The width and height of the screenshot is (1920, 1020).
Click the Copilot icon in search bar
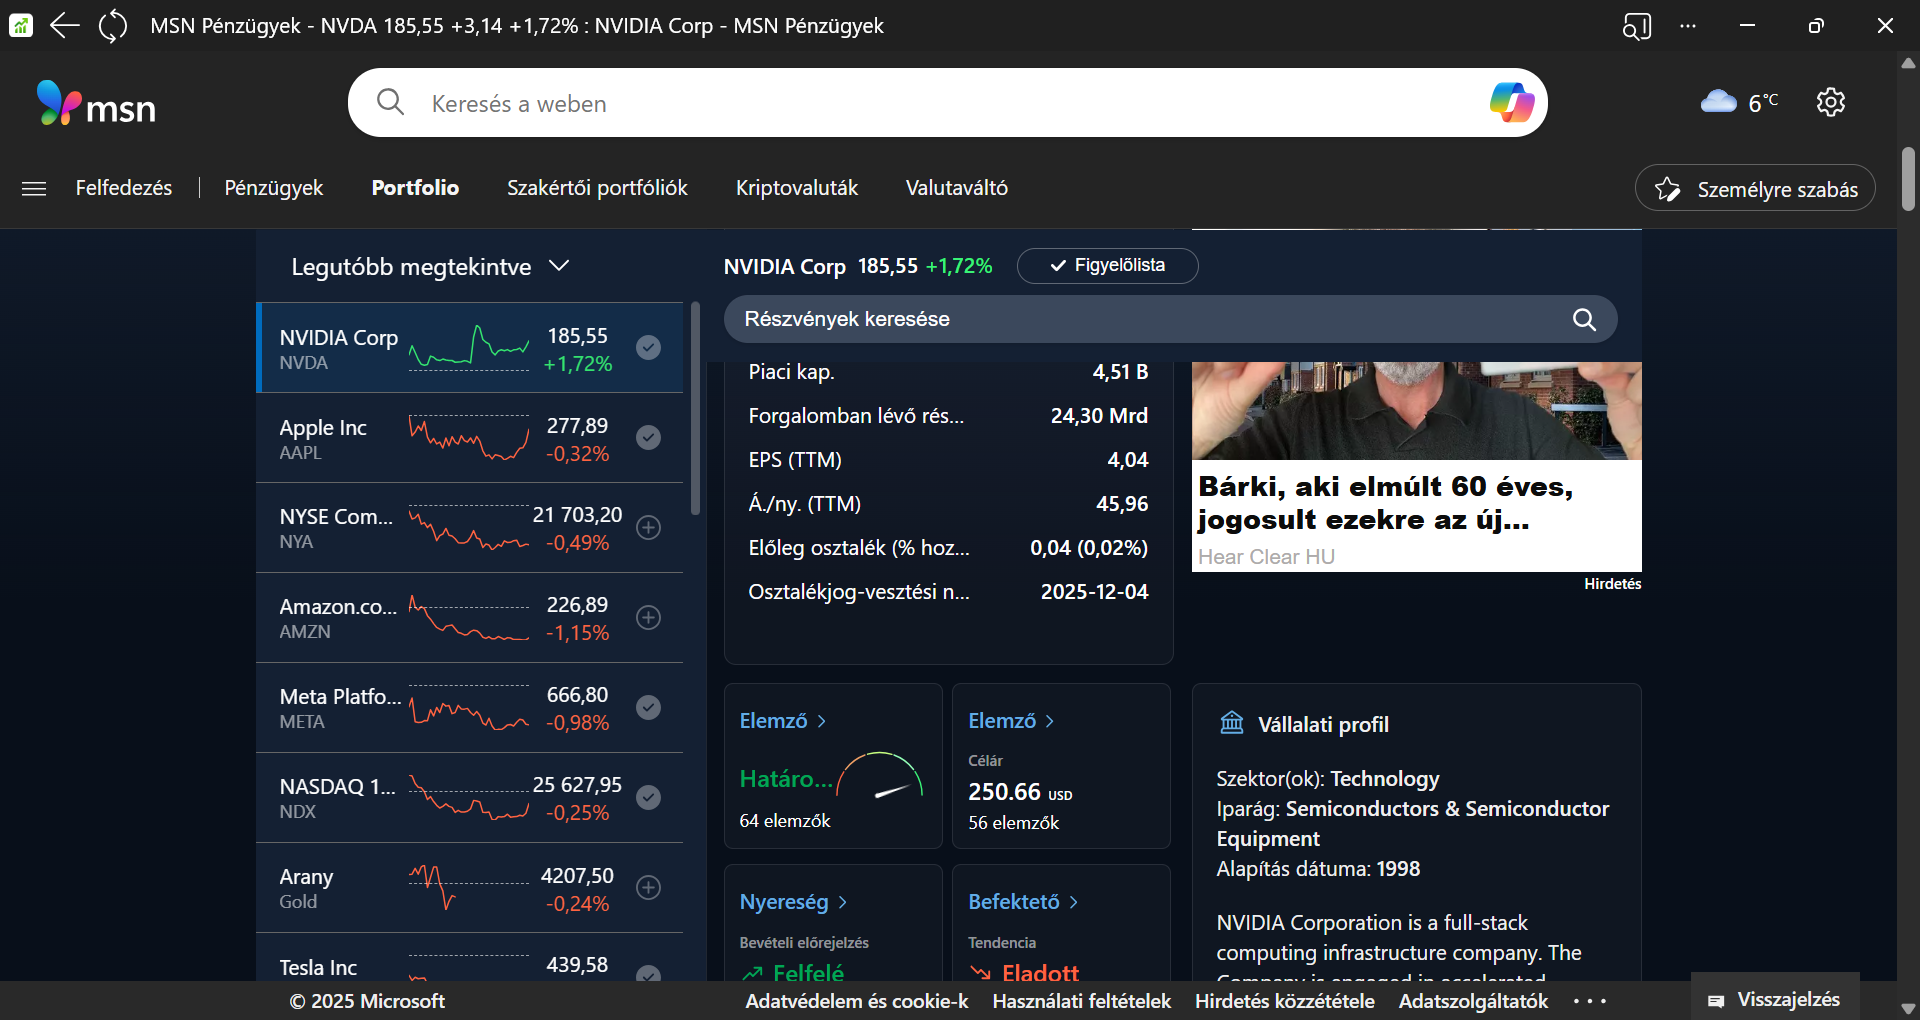[x=1511, y=102]
